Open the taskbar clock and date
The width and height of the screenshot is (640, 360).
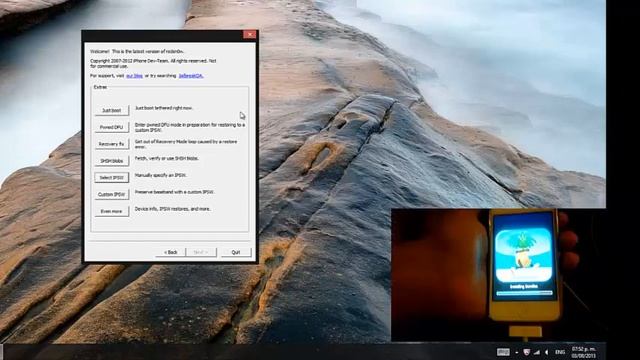[583, 353]
